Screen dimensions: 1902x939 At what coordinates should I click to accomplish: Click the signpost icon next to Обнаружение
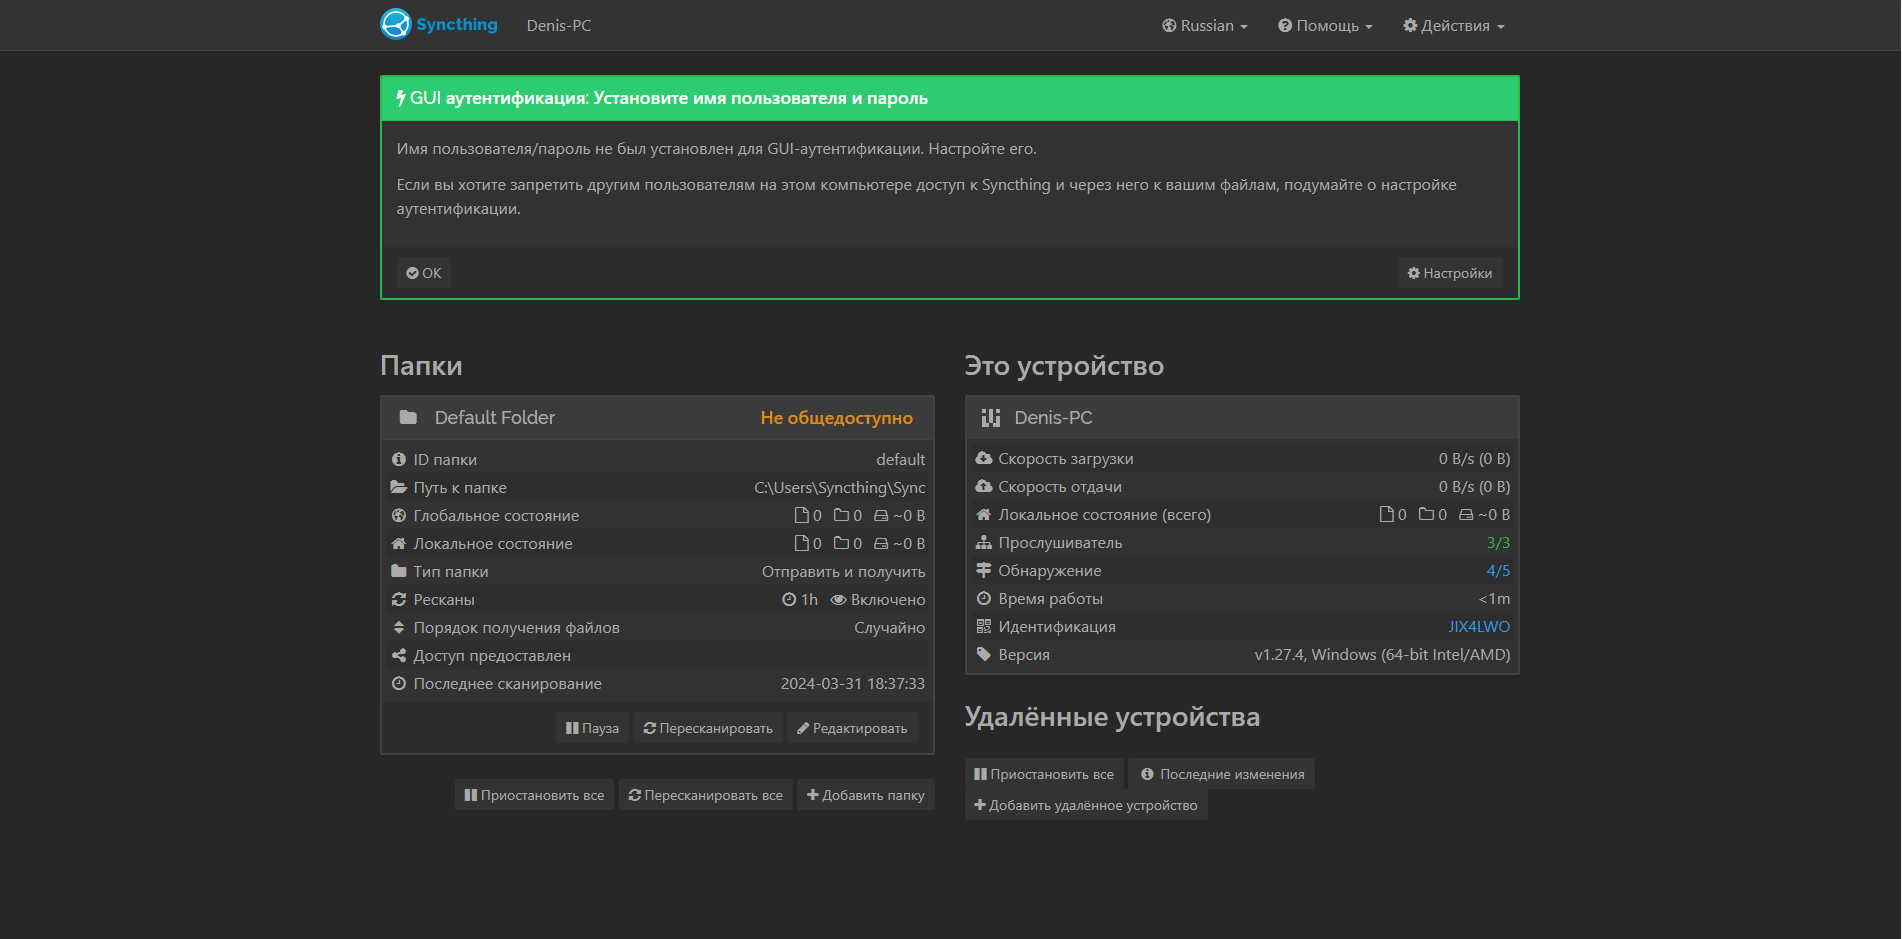click(x=984, y=570)
